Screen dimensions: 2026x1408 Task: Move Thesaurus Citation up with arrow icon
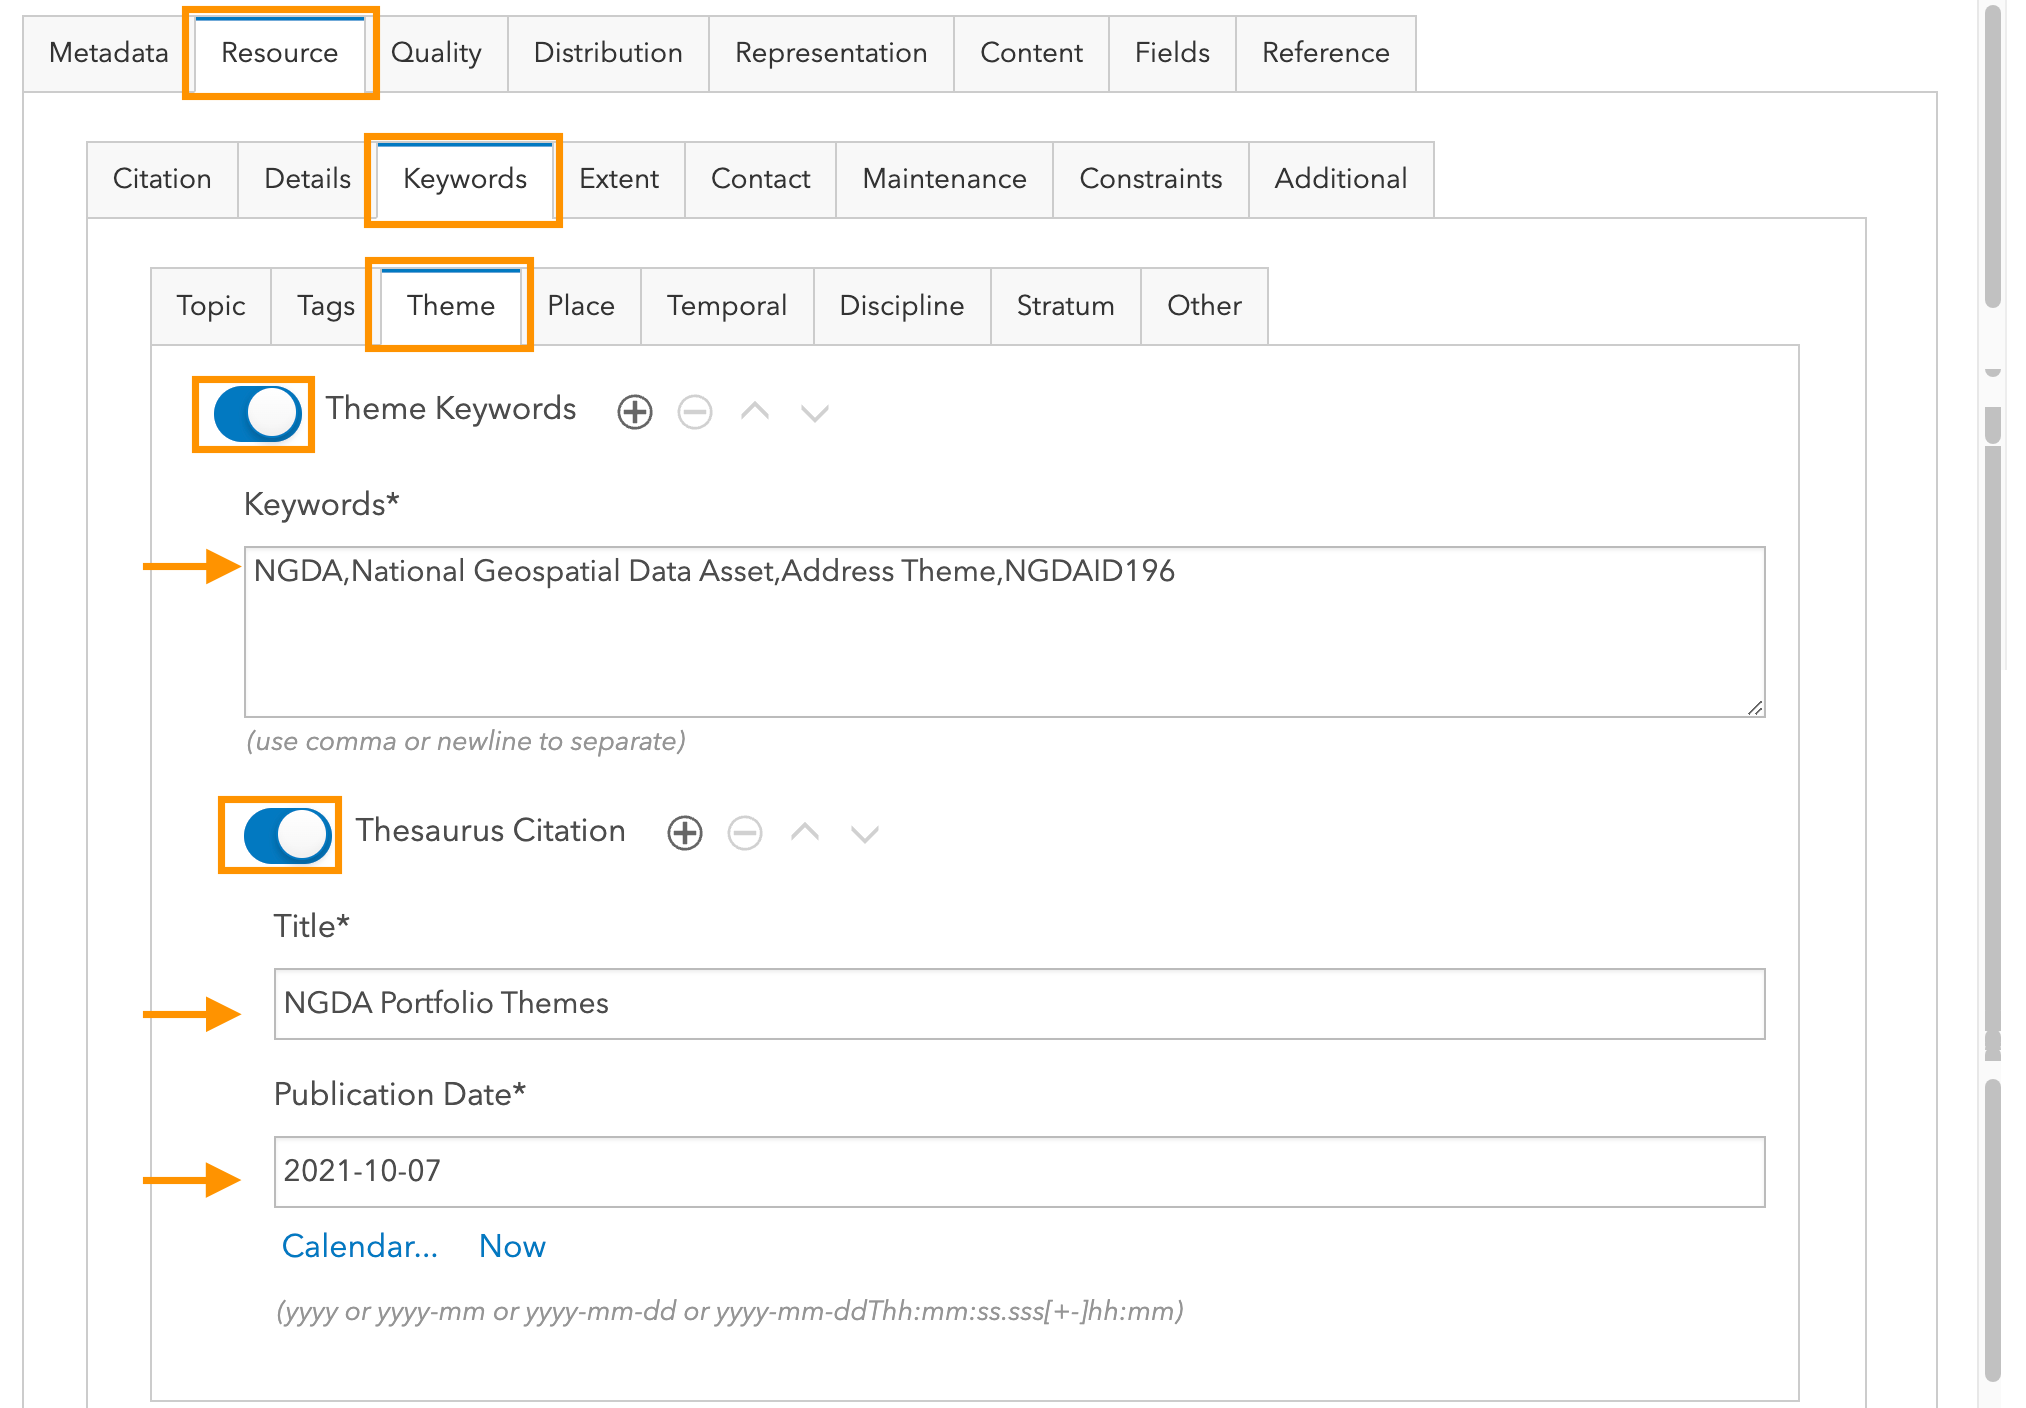(804, 833)
